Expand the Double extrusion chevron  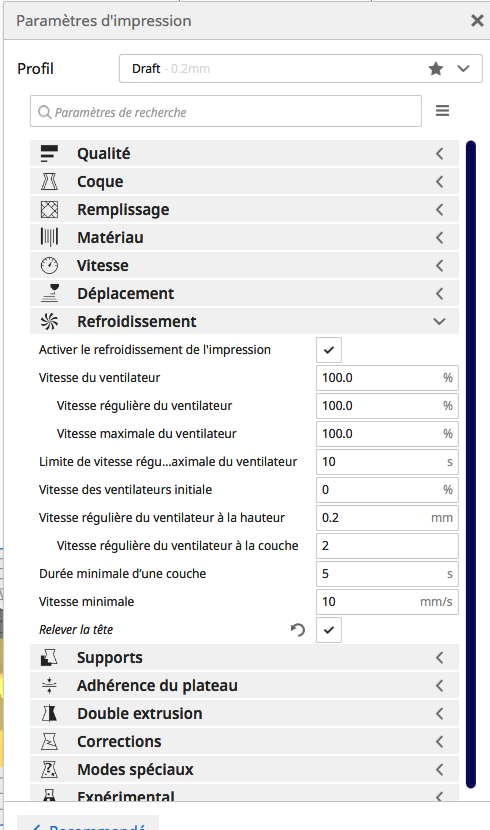coord(440,714)
